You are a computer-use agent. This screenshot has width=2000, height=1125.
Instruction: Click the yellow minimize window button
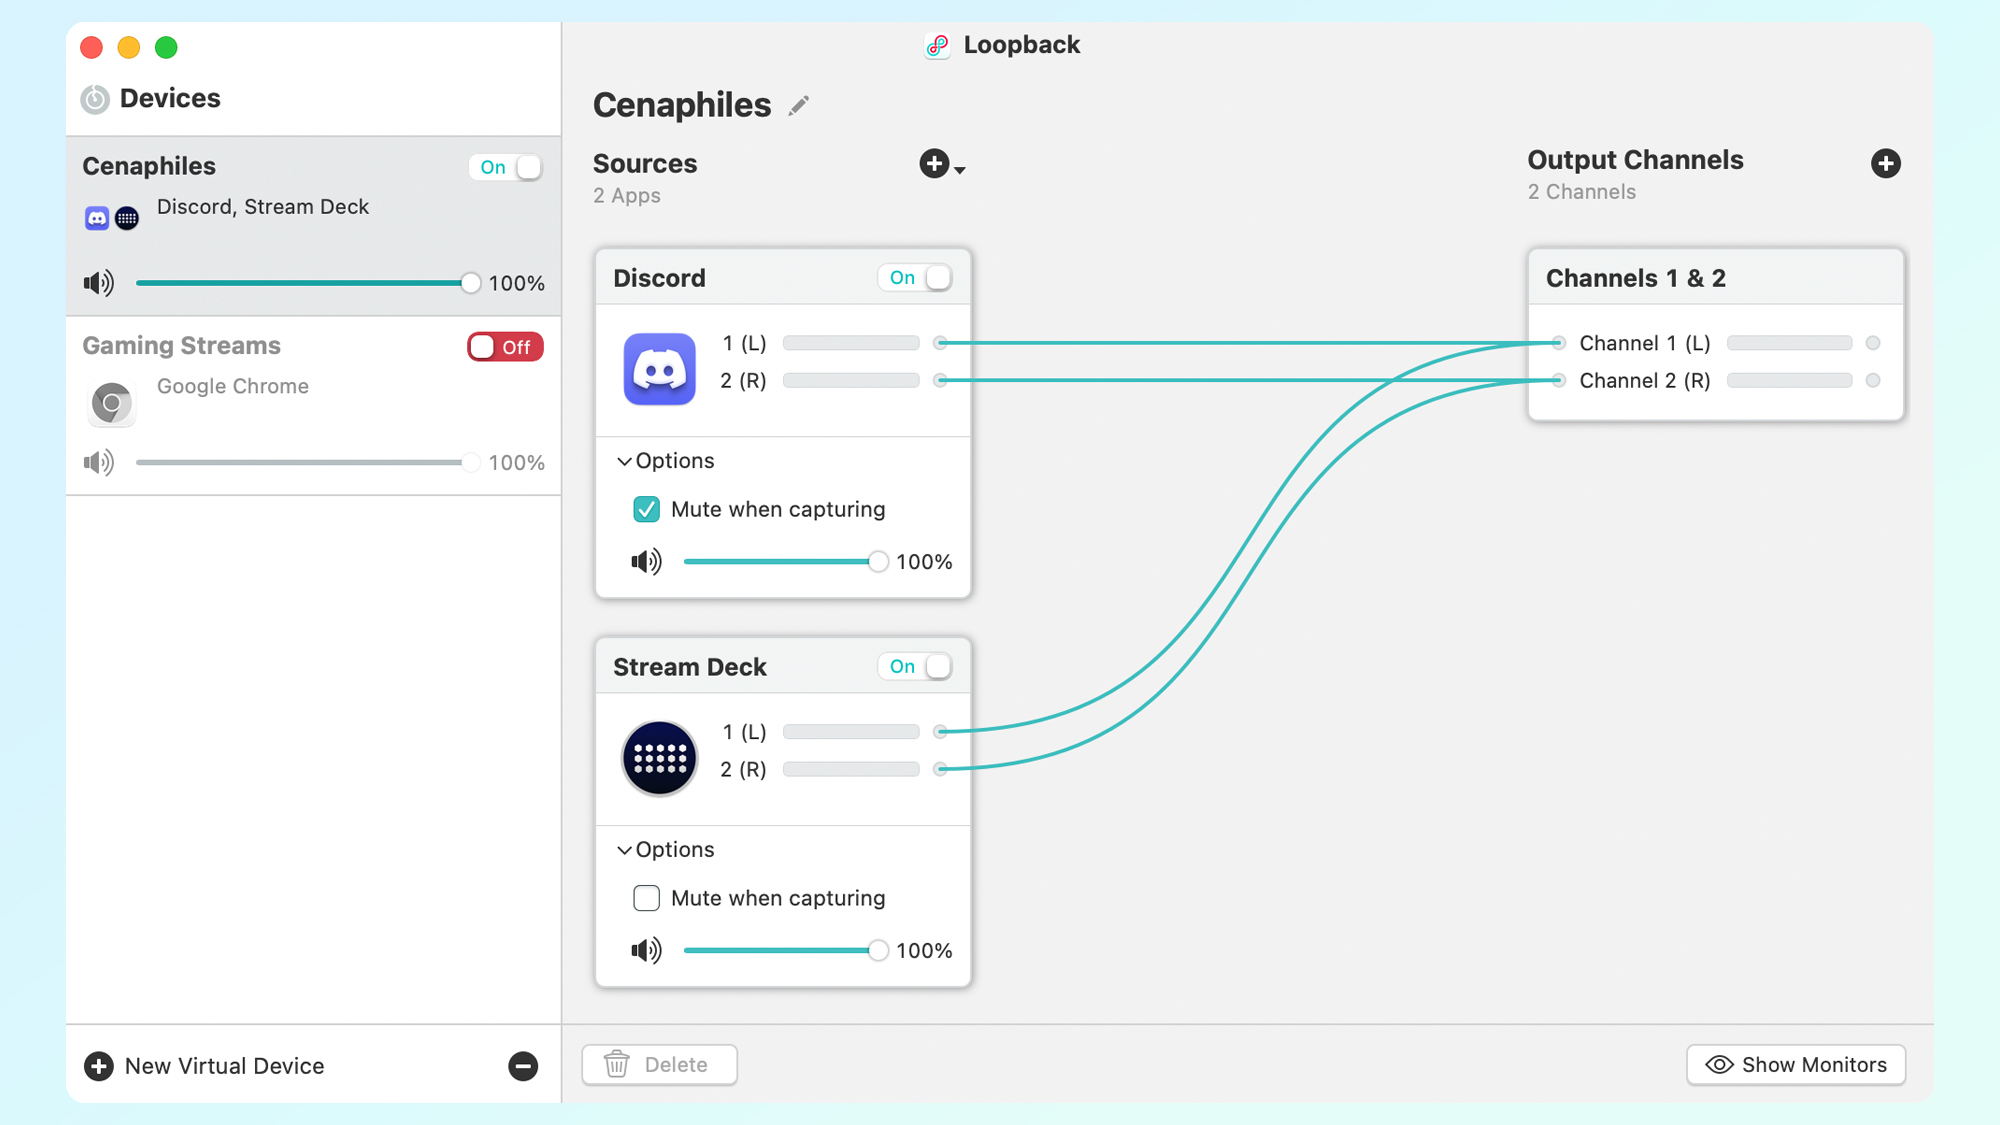(x=129, y=47)
